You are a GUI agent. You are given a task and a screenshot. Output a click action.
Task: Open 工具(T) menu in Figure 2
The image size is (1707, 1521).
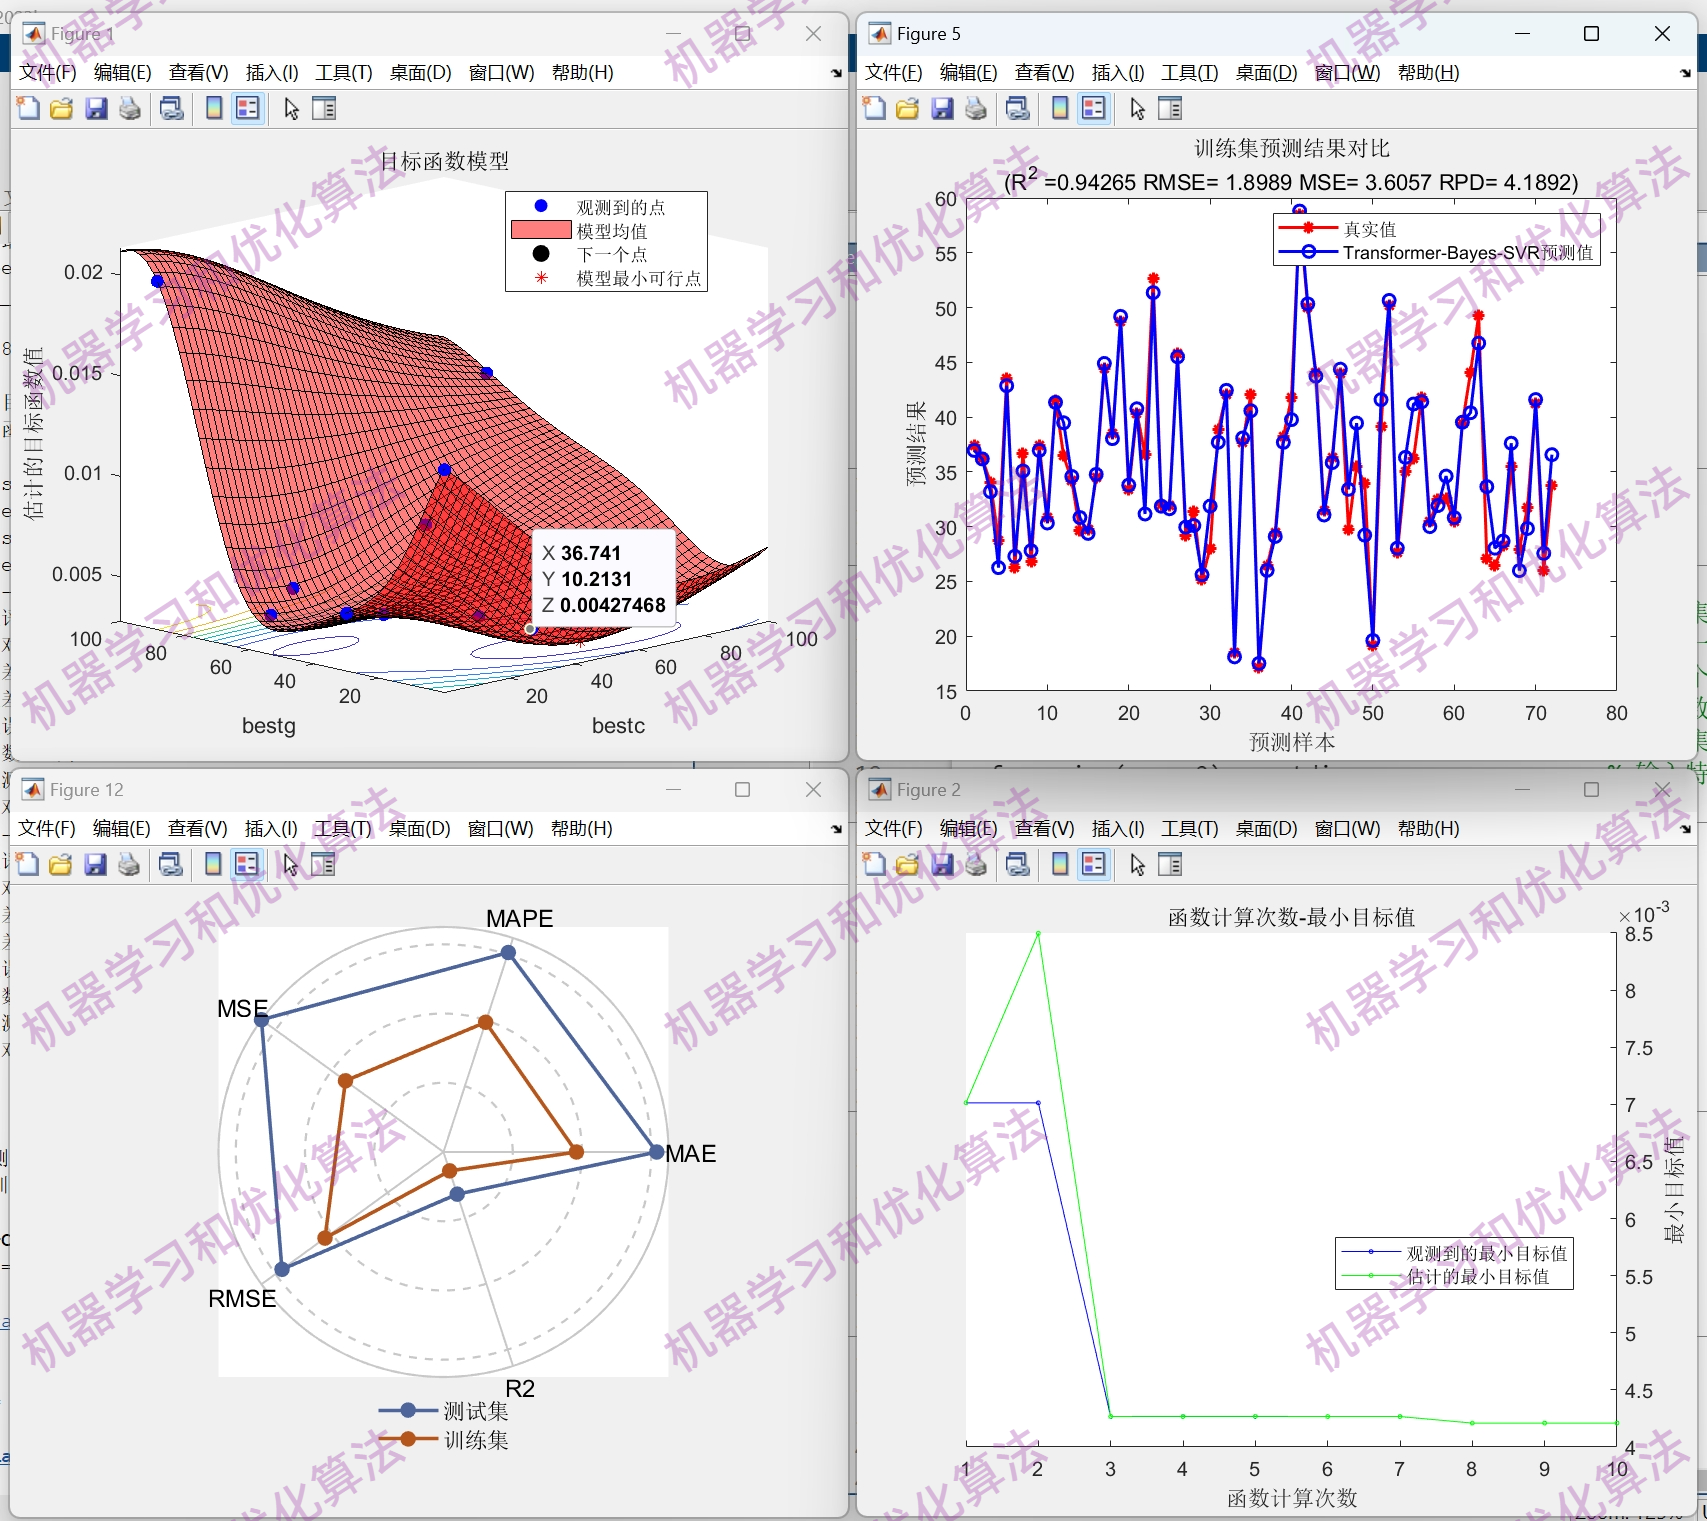1189,829
